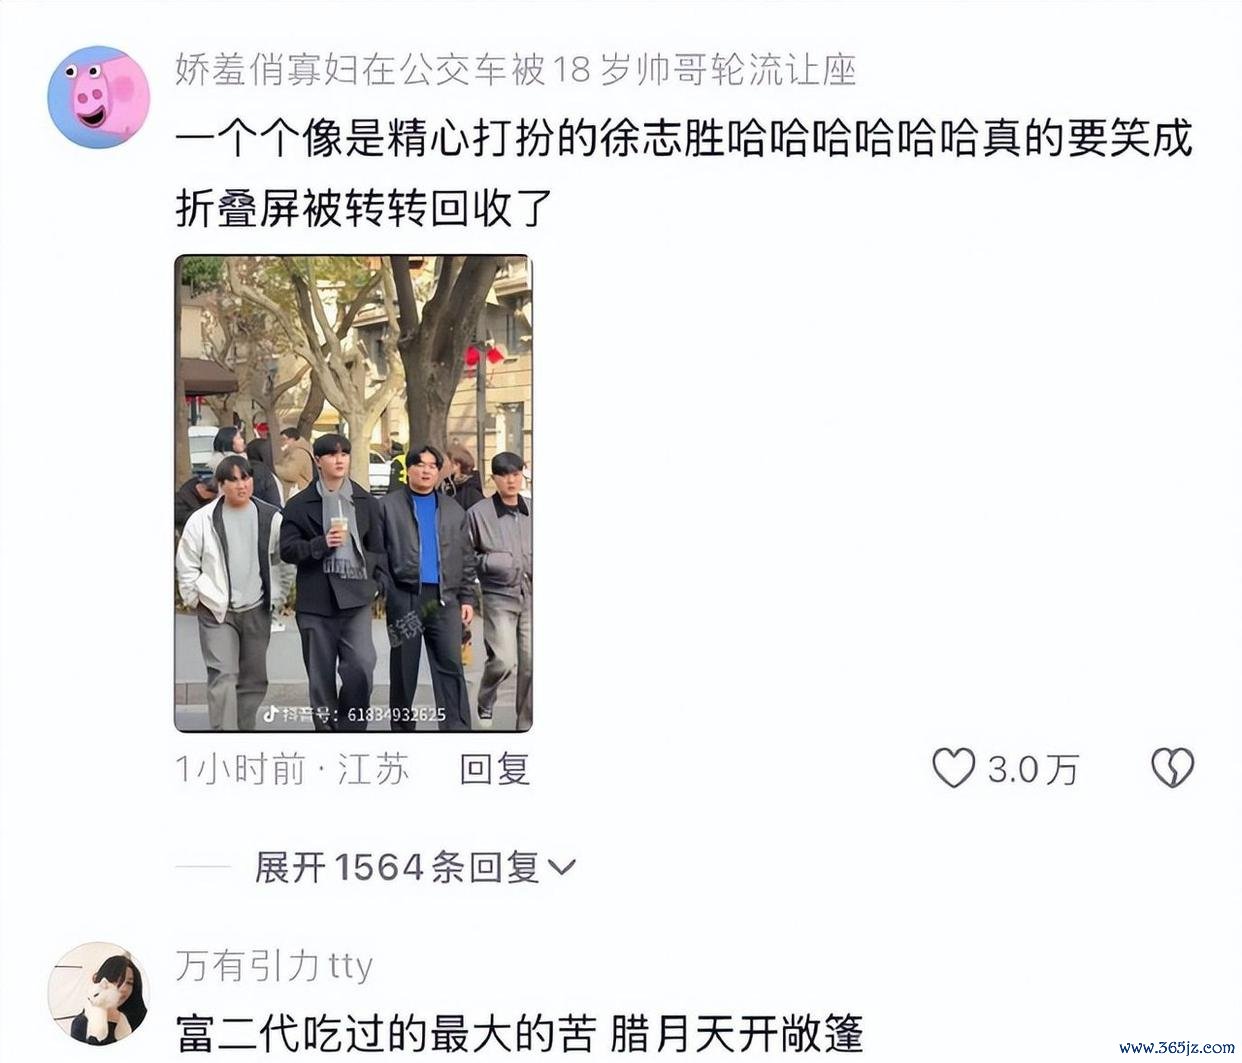Click the chevron arrow after 条回复
Screen dimensions: 1242x1063
563,867
